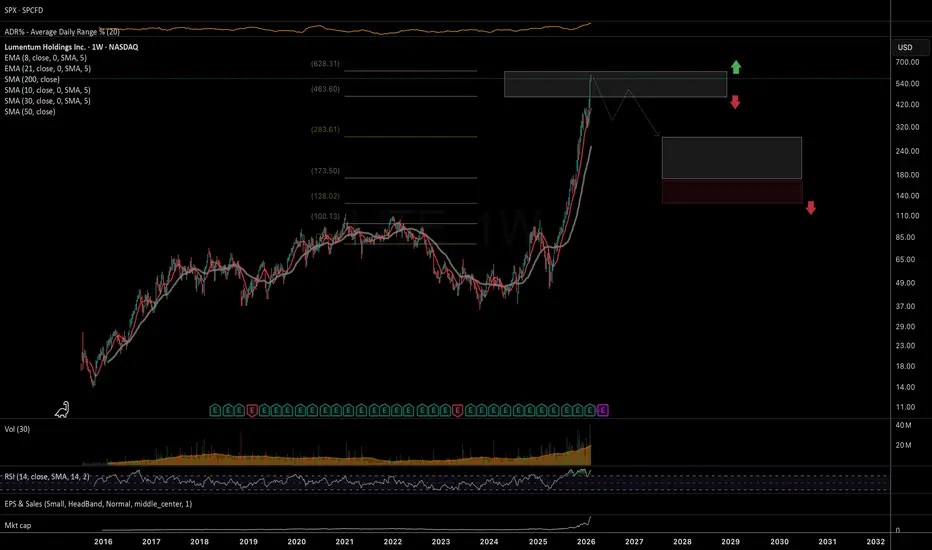Image resolution: width=932 pixels, height=550 pixels.
Task: Click the Fibonacci level label (463.60)
Action: [325, 89]
